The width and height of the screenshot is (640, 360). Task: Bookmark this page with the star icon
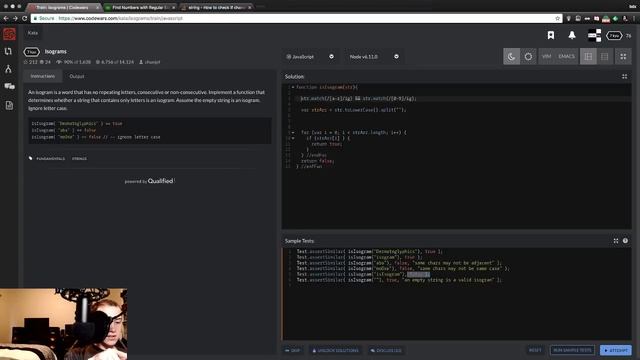(x=558, y=18)
